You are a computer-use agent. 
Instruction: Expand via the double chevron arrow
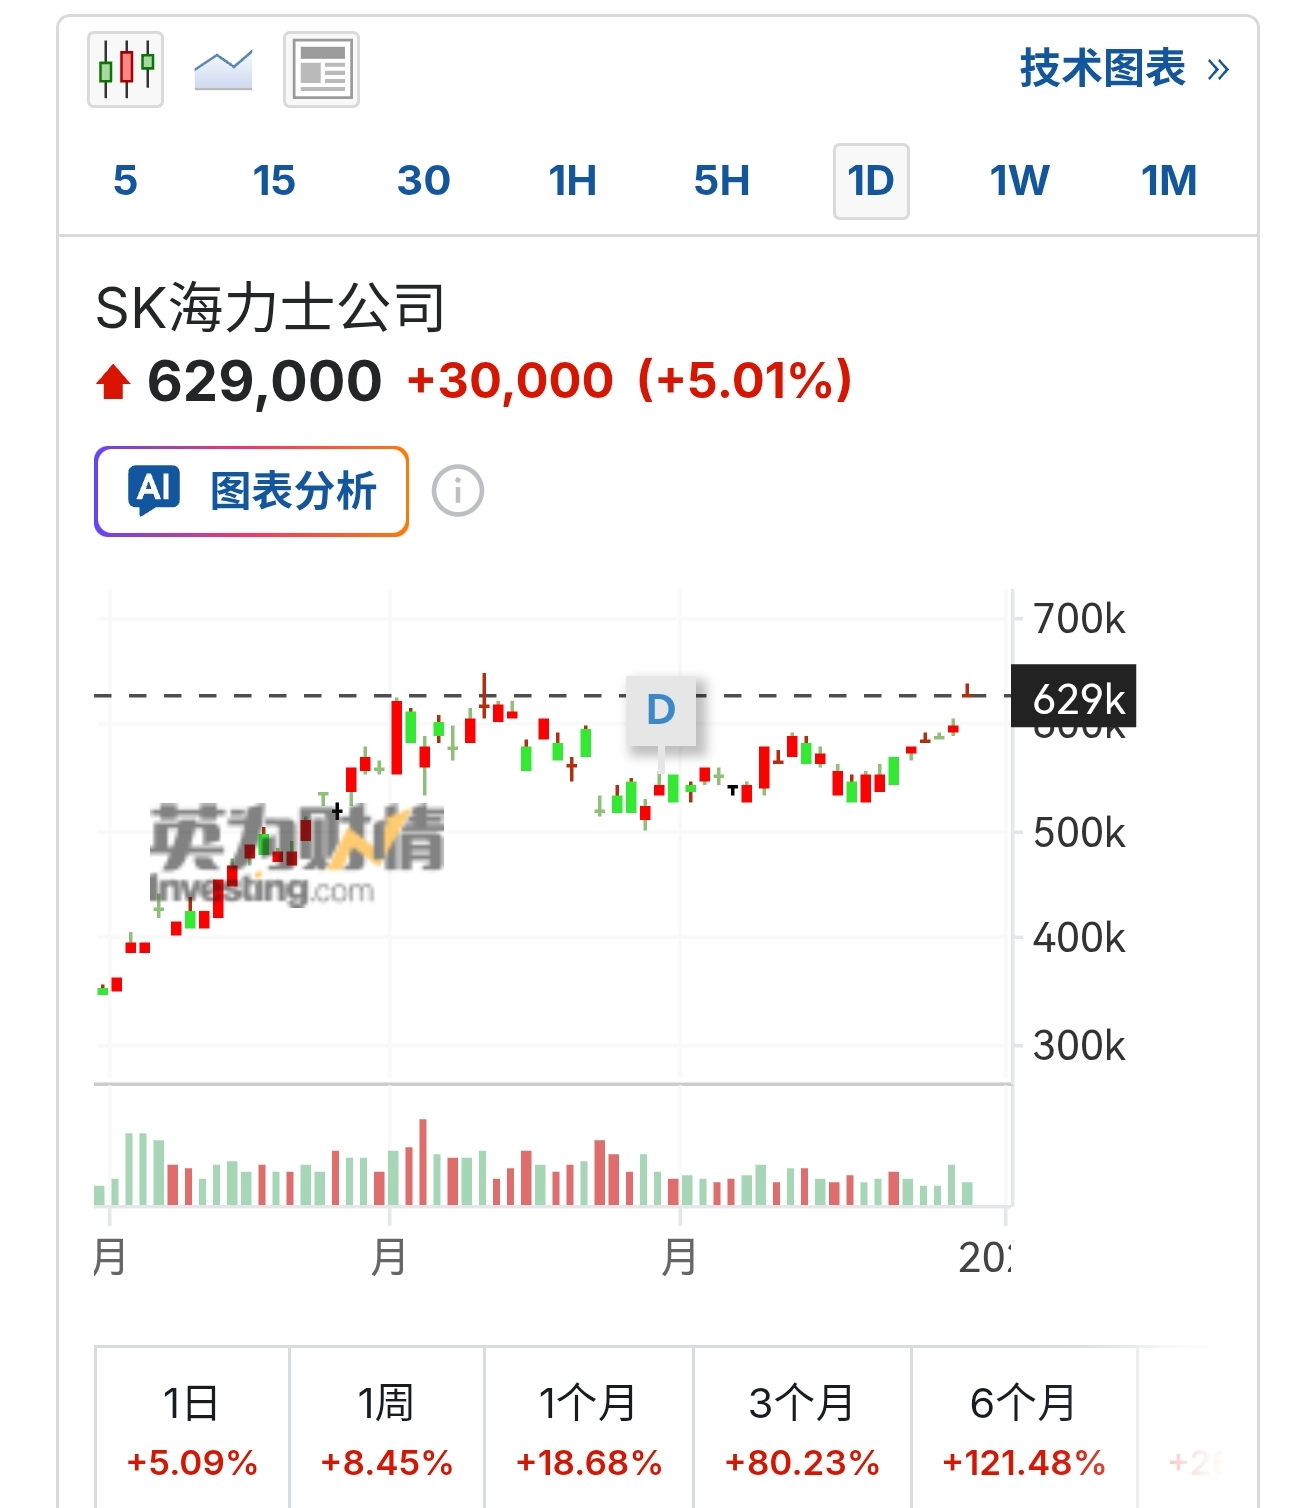1218,70
